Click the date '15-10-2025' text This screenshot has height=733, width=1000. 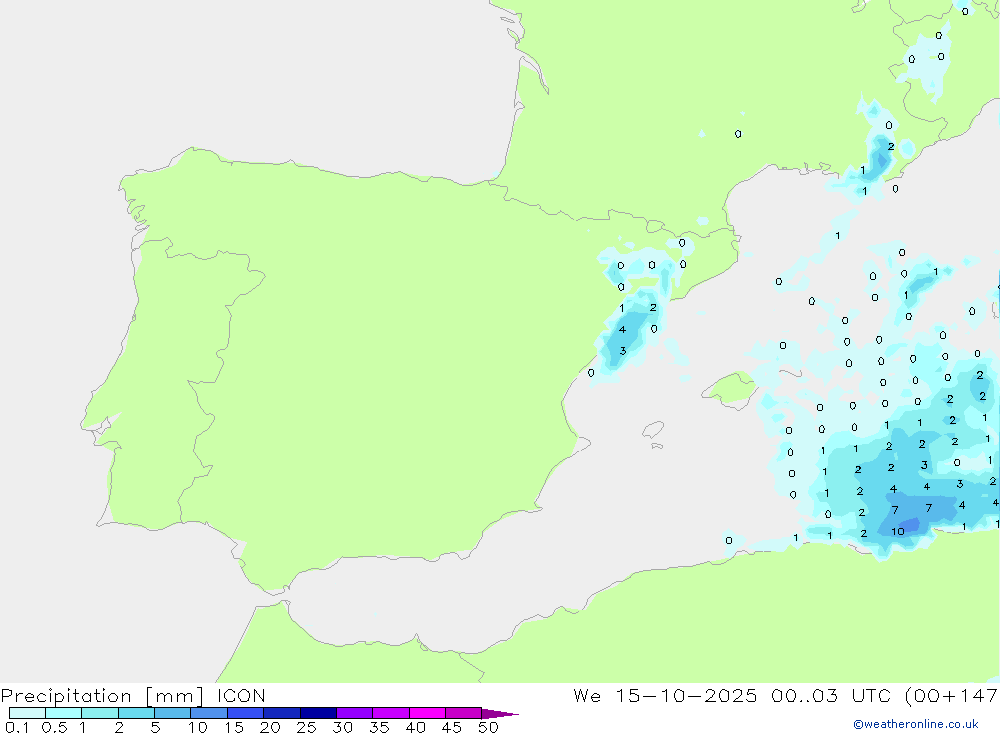(x=686, y=696)
